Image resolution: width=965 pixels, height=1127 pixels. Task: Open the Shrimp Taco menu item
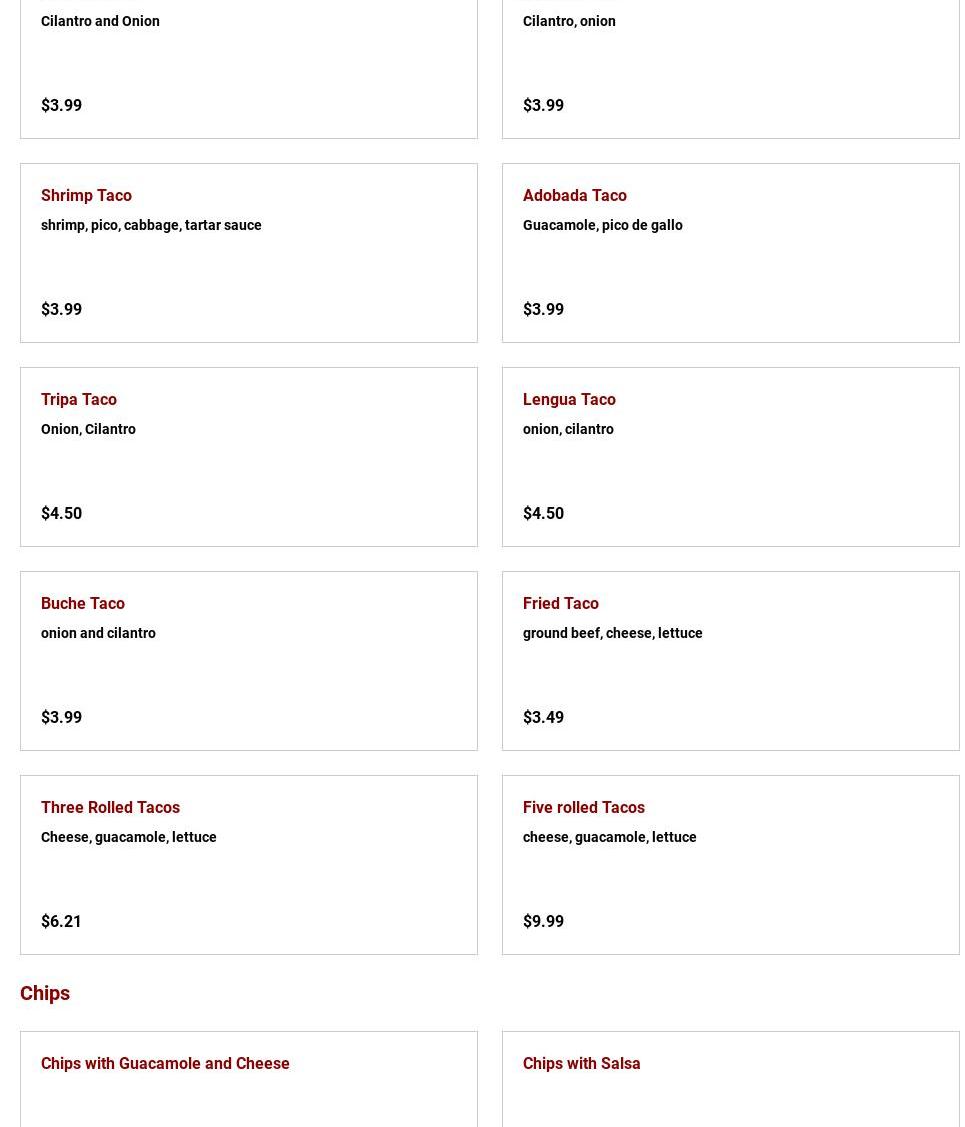(86, 195)
